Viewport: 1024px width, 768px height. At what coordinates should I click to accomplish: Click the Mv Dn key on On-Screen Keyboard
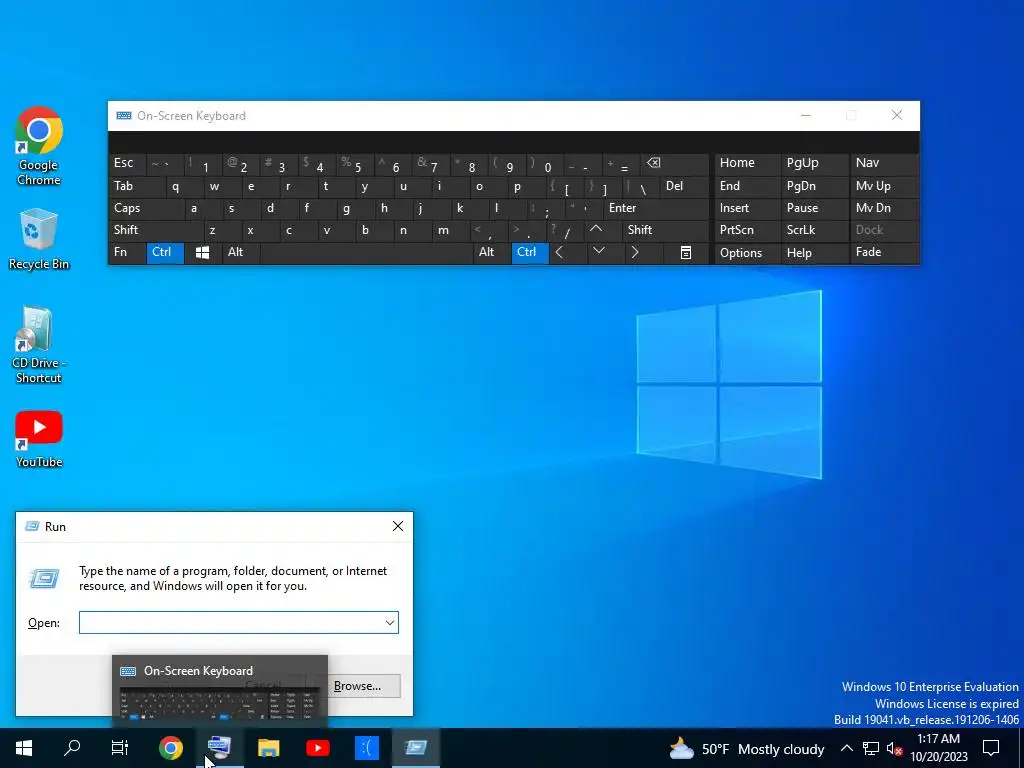[x=884, y=208]
